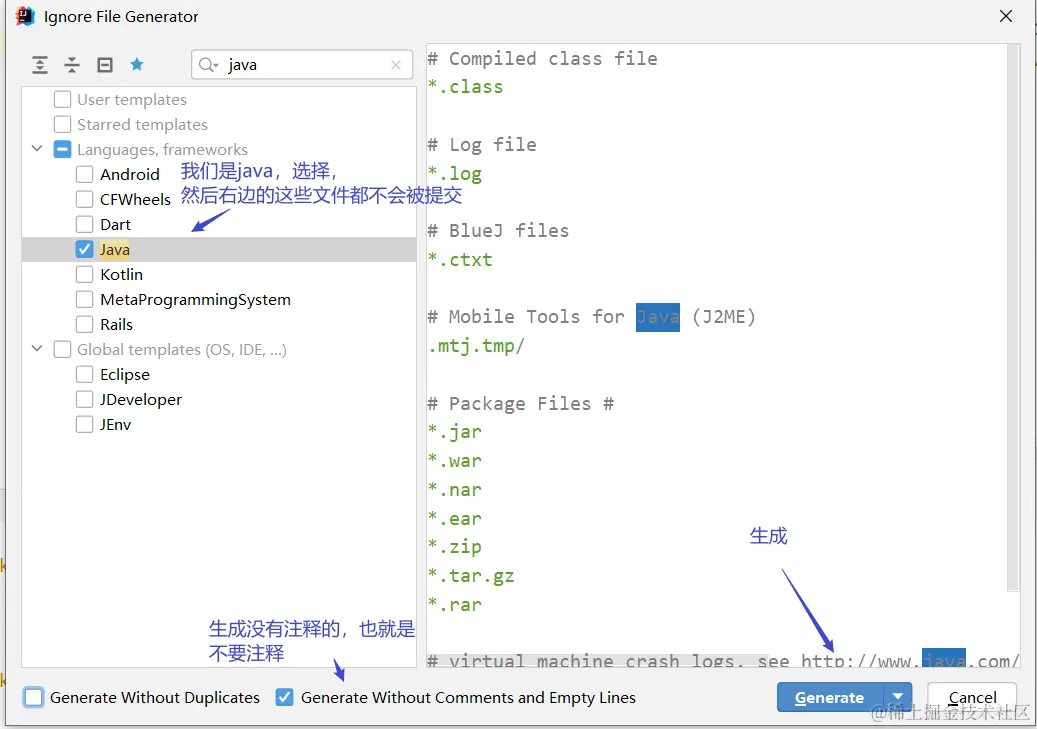This screenshot has width=1037, height=729.
Task: Collapse the Global templates tree node
Action: [37, 349]
